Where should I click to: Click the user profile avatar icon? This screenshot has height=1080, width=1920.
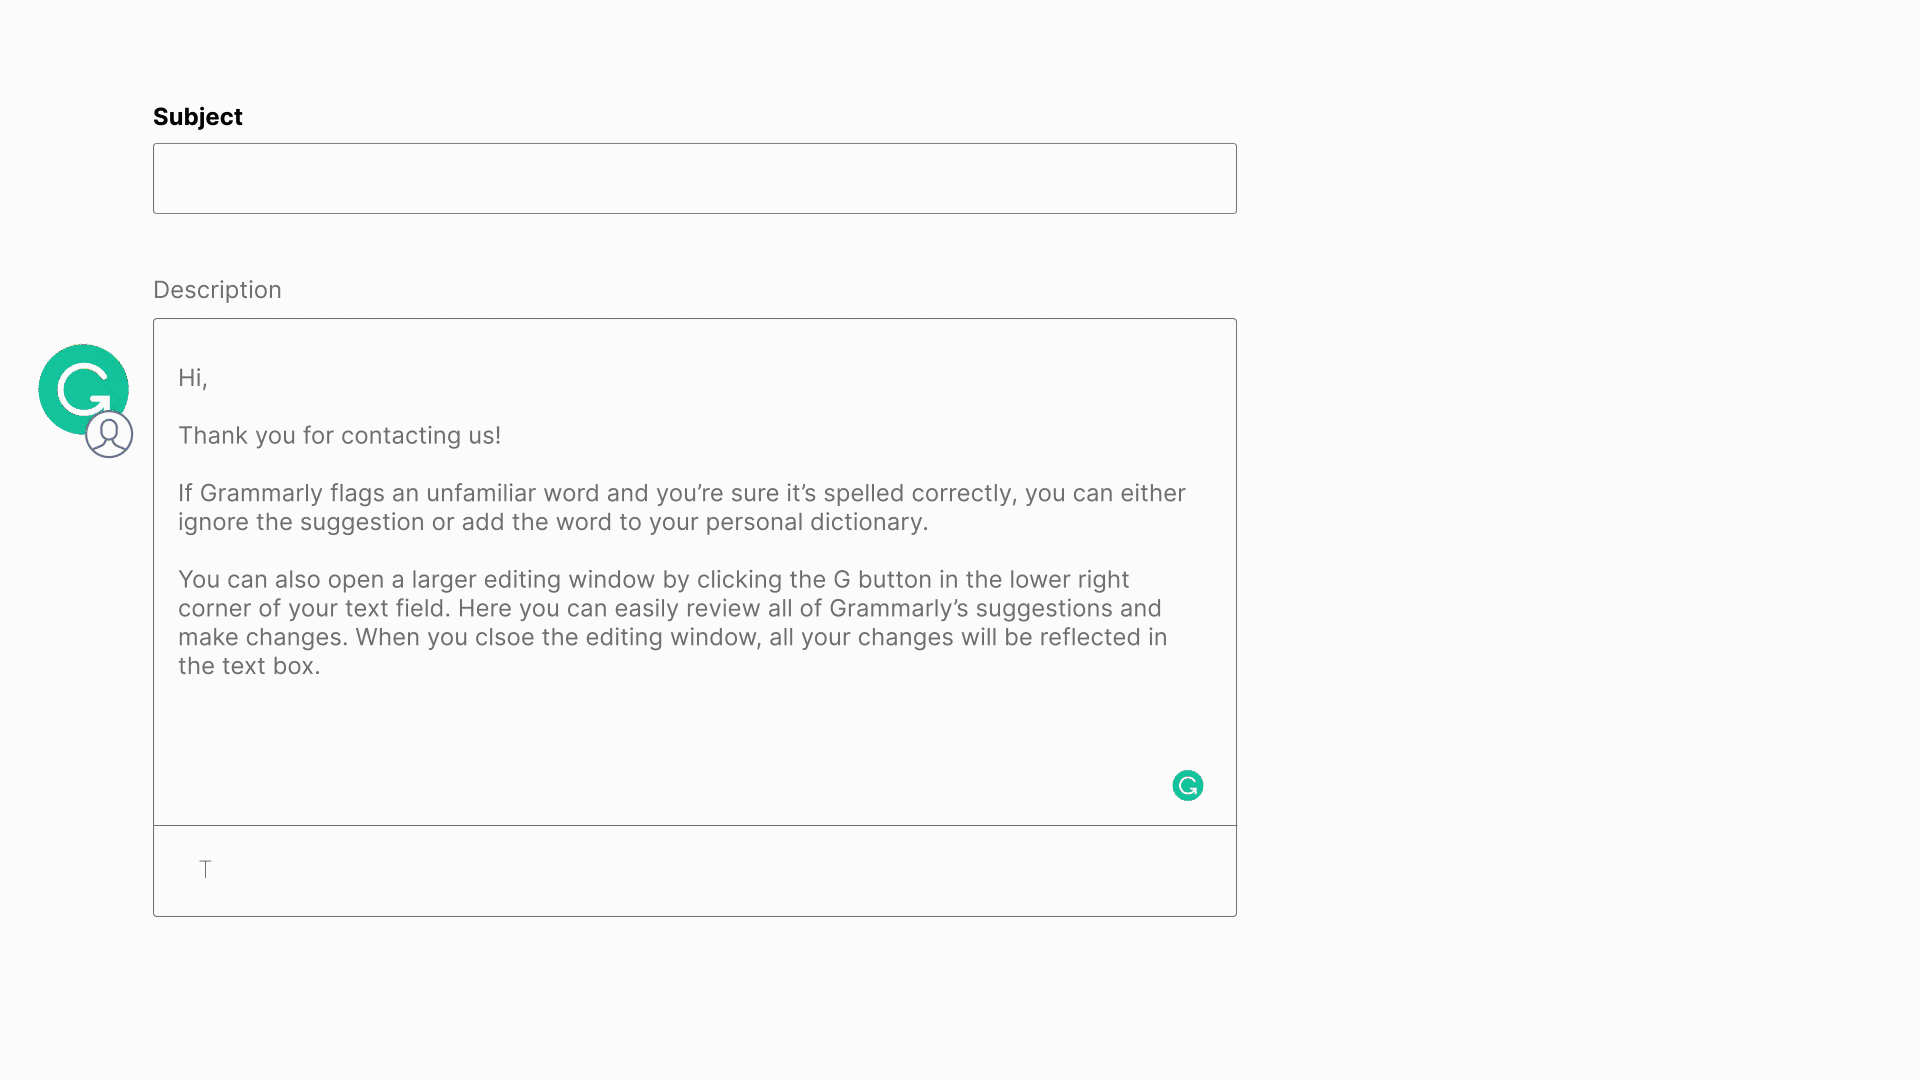[x=109, y=435]
